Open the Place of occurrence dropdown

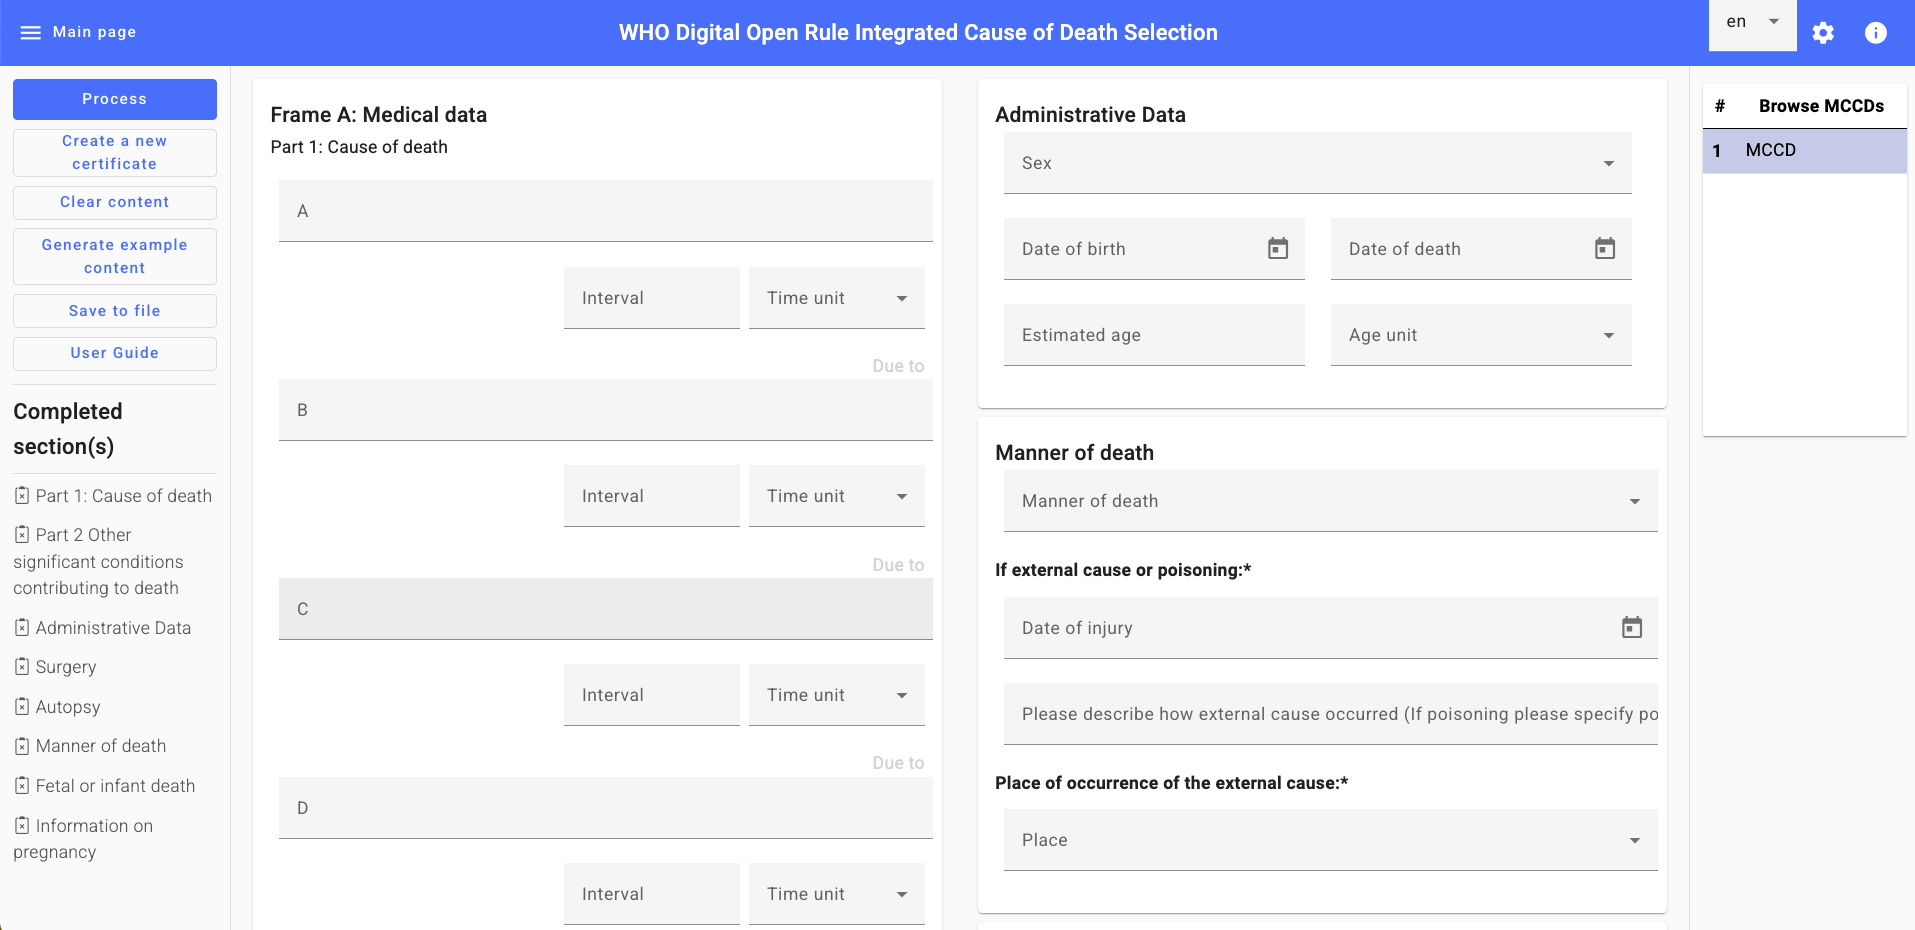[x=1330, y=840]
